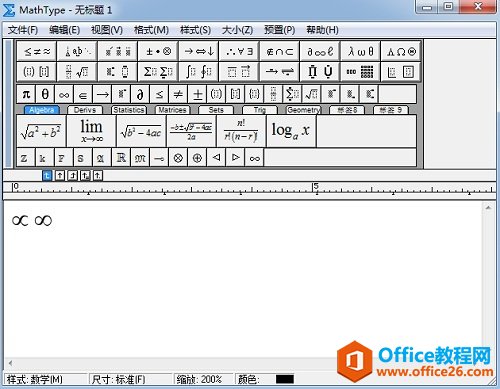Insert the theta symbol from small bar
500x389 pixels.
45,94
